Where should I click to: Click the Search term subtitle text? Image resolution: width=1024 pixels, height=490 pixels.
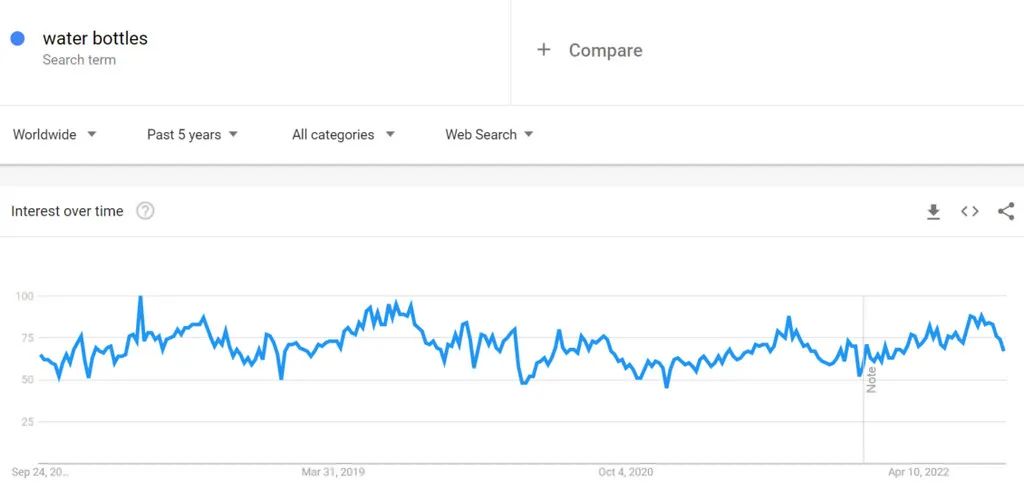tap(79, 60)
